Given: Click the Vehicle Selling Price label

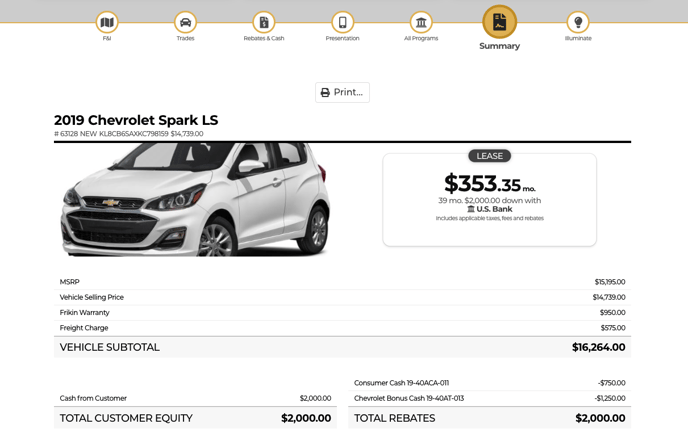Looking at the screenshot, I should click(x=92, y=297).
